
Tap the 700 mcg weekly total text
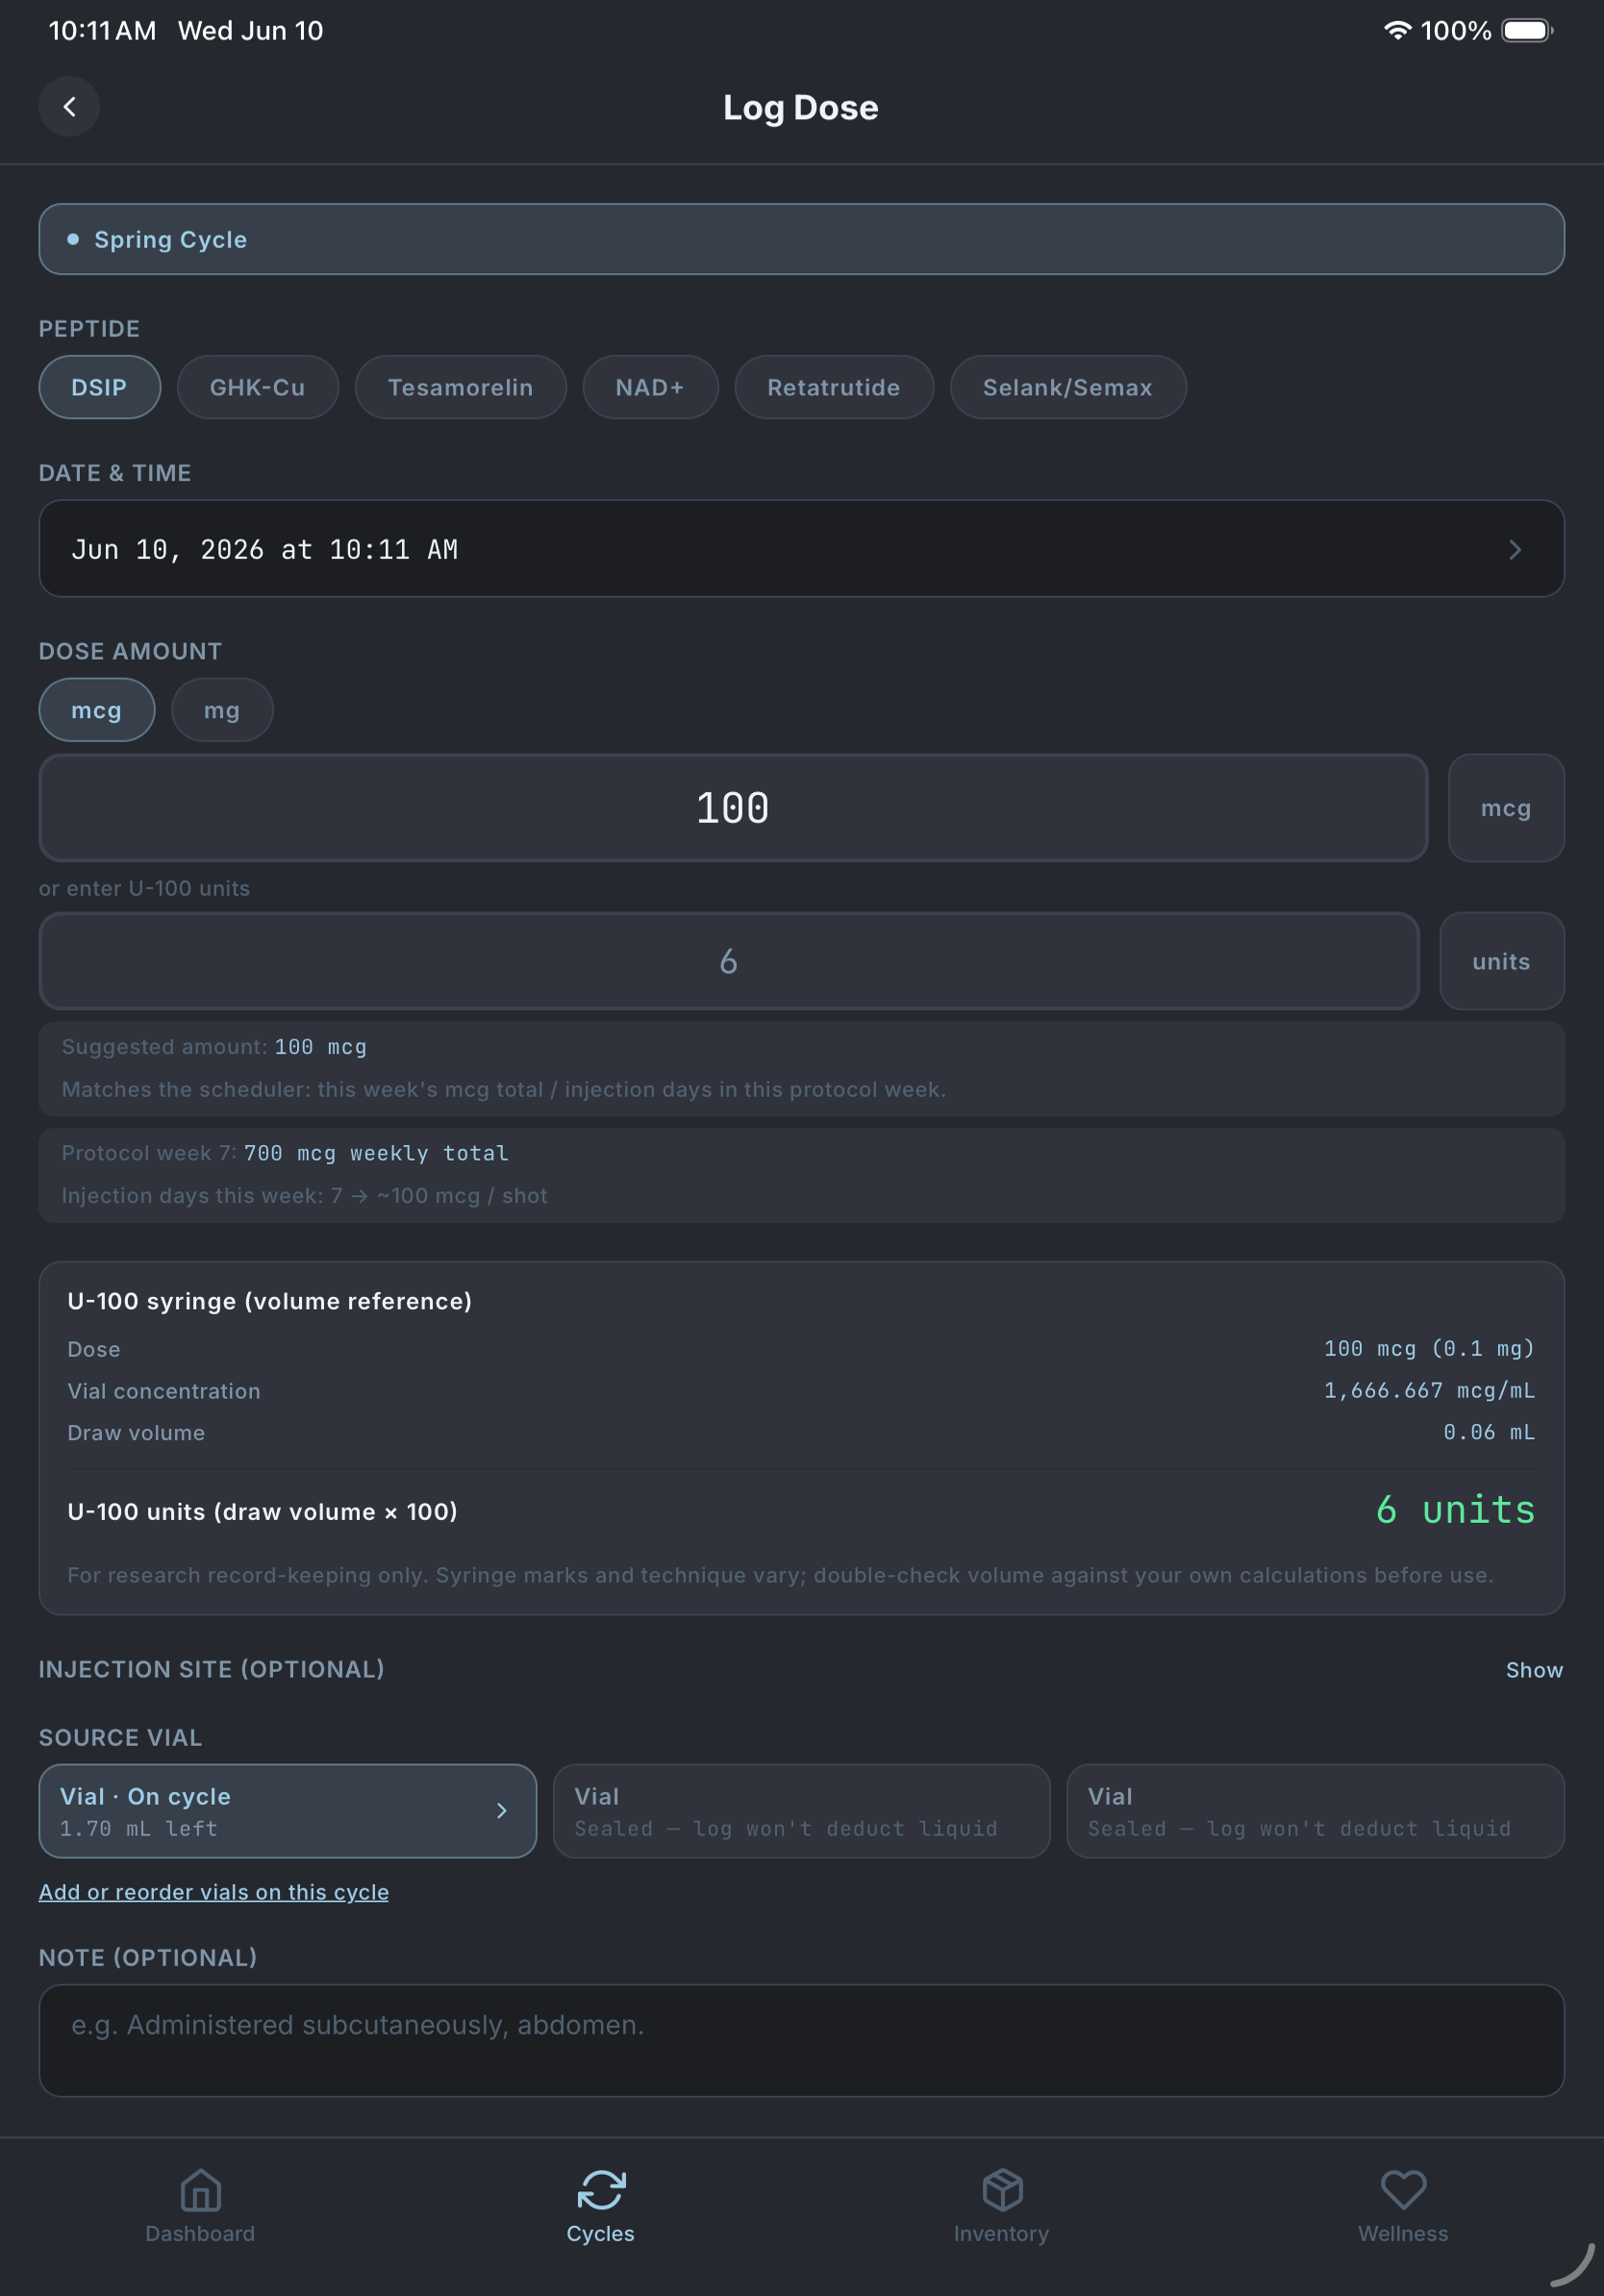pyautogui.click(x=376, y=1153)
